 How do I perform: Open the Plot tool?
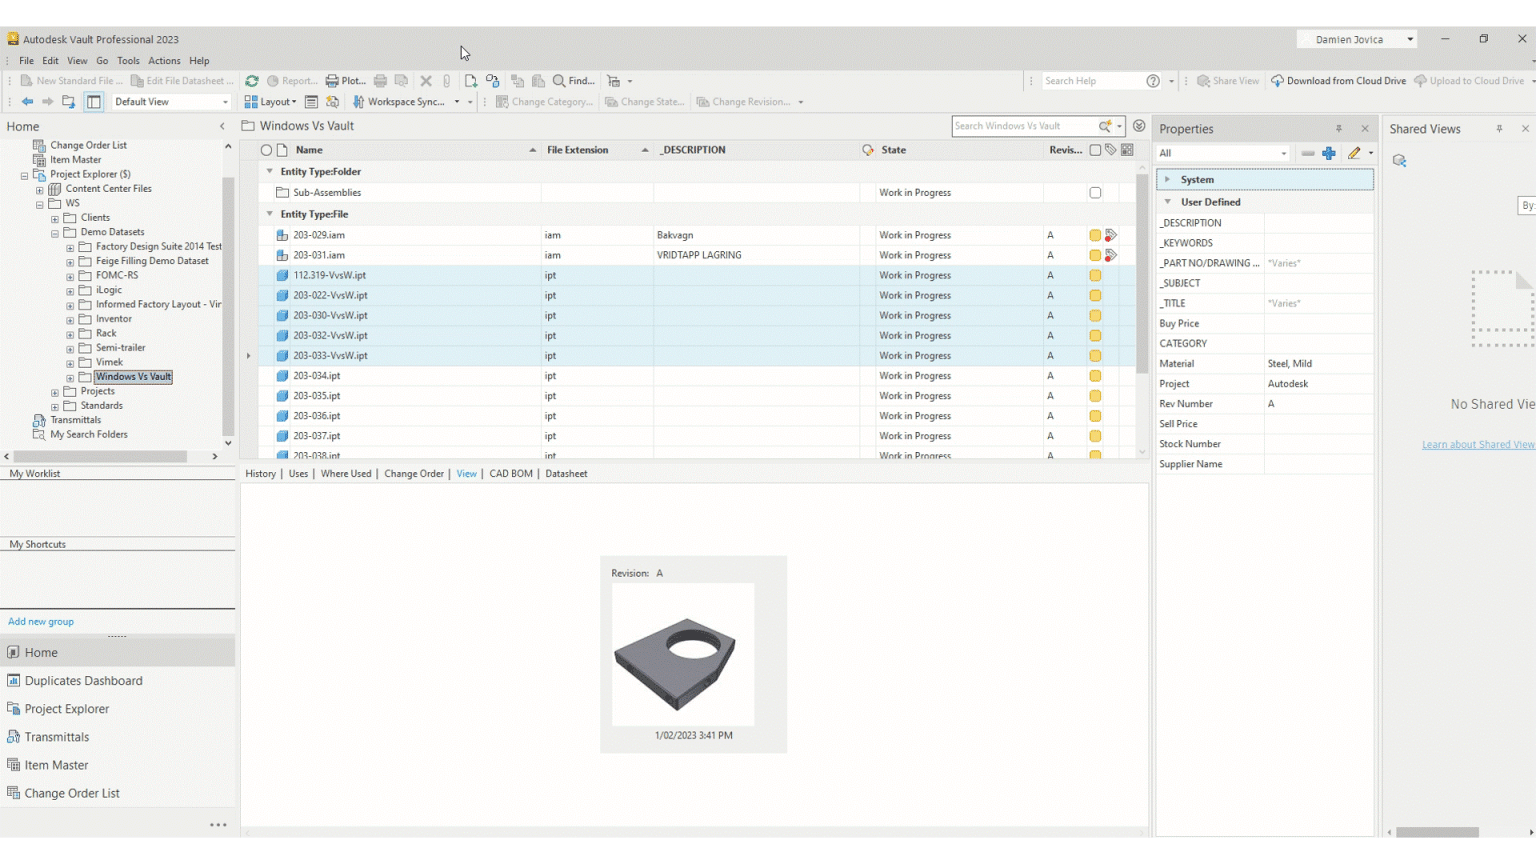click(x=344, y=81)
